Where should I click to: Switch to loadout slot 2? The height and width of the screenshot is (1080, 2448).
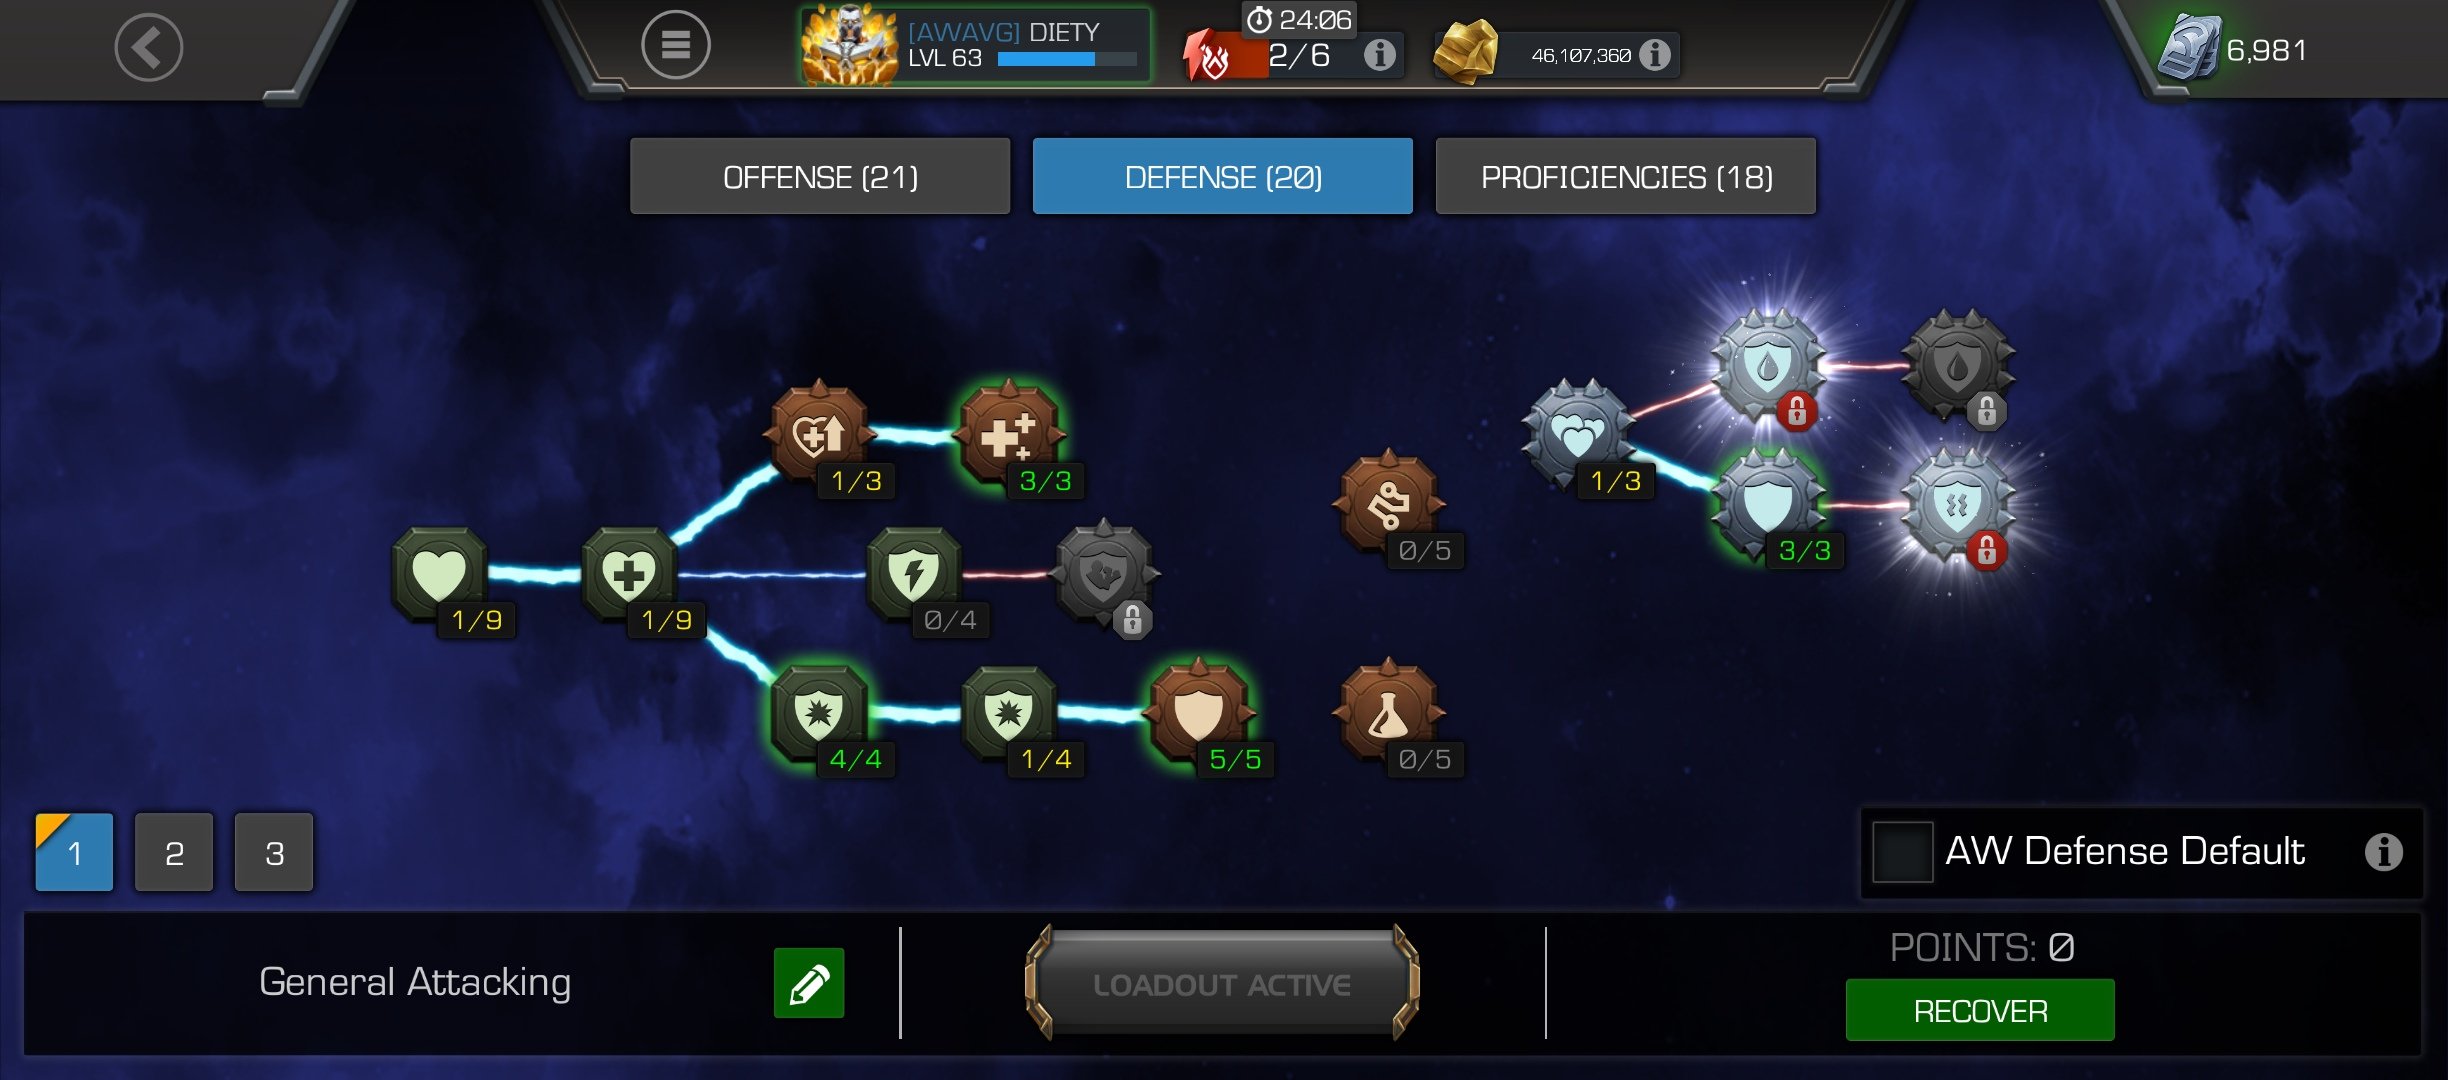[x=174, y=852]
